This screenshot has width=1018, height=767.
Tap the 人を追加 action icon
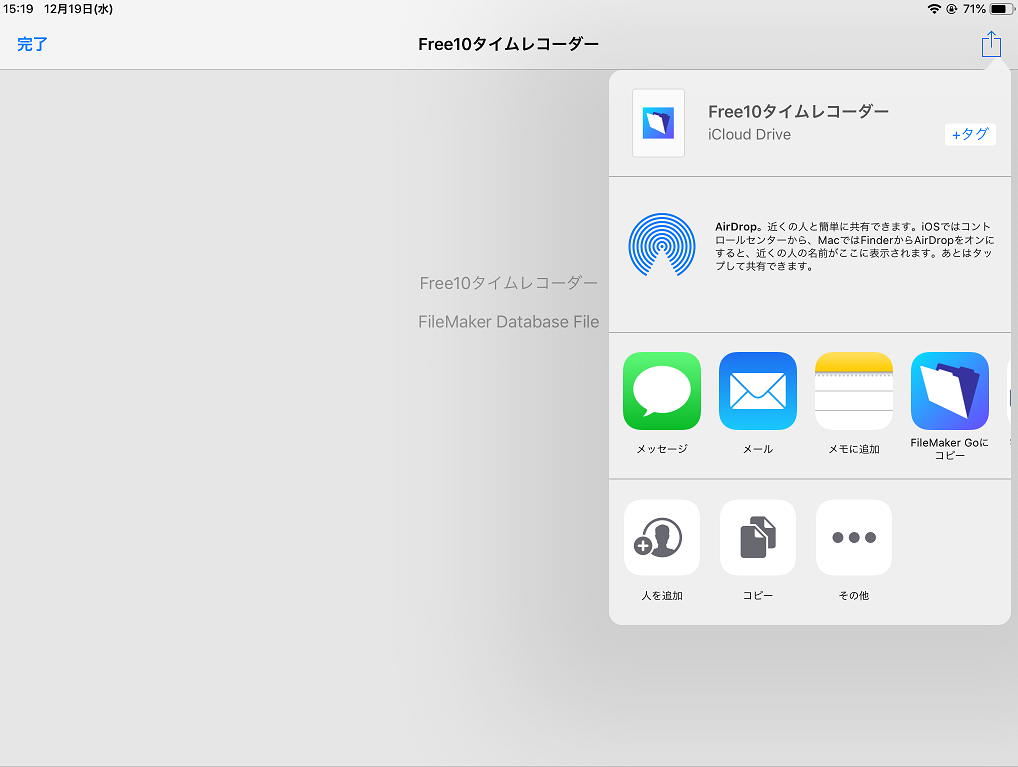[x=662, y=537]
